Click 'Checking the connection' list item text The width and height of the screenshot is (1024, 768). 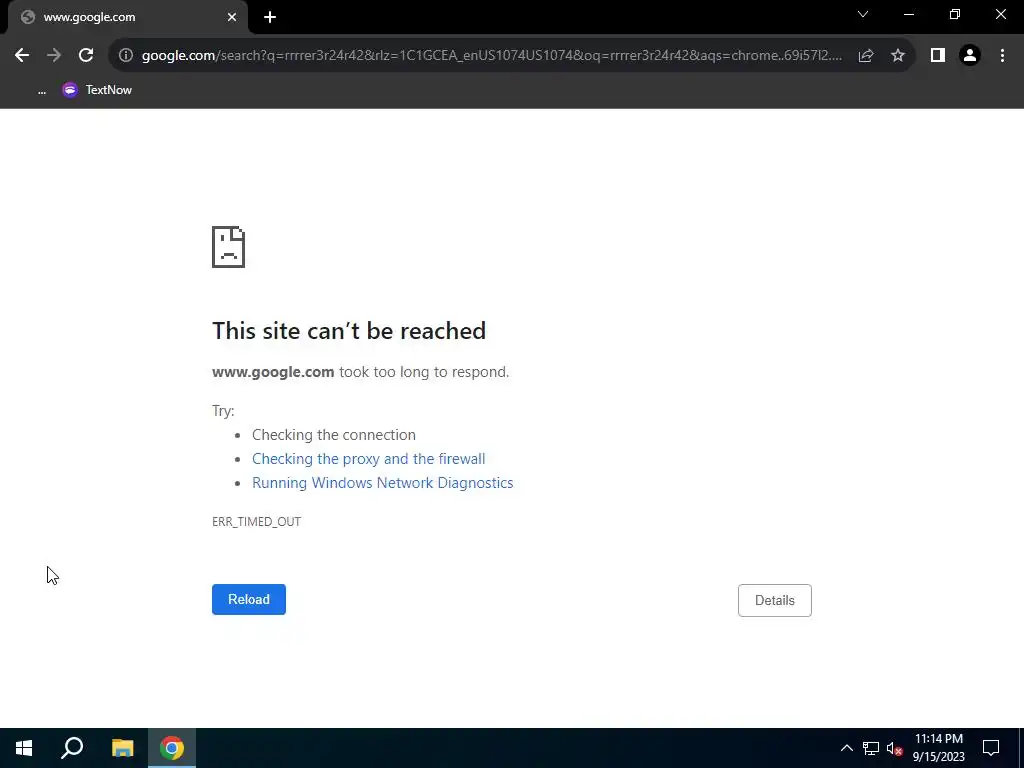click(334, 435)
